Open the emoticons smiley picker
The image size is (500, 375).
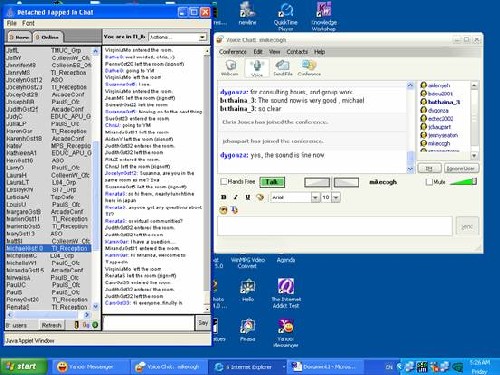tap(223, 210)
